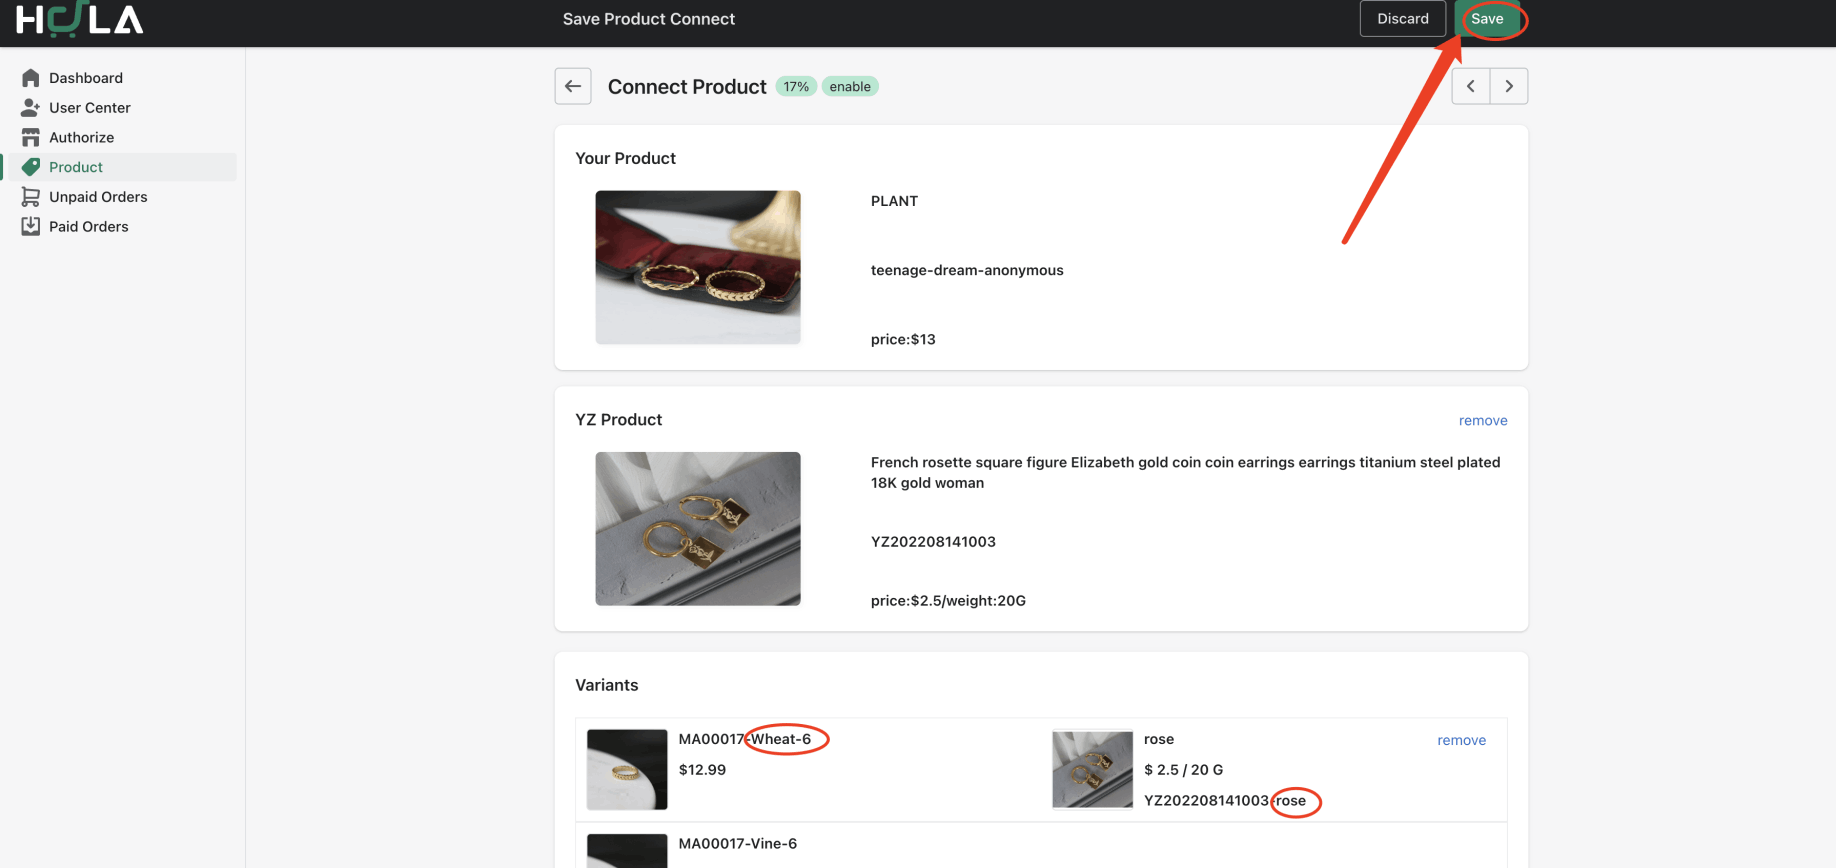Screen dimensions: 1836x868
Task: Click $12.99 variant price
Action: (x=702, y=770)
